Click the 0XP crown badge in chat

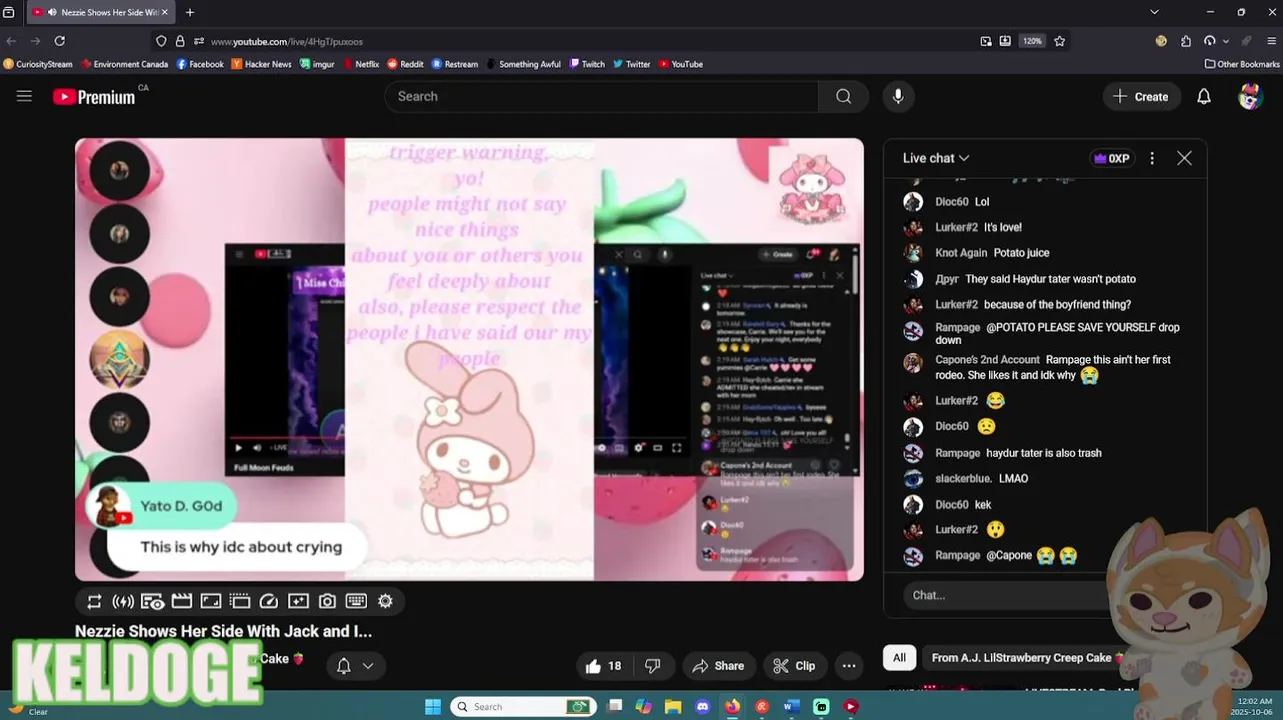(x=1112, y=158)
